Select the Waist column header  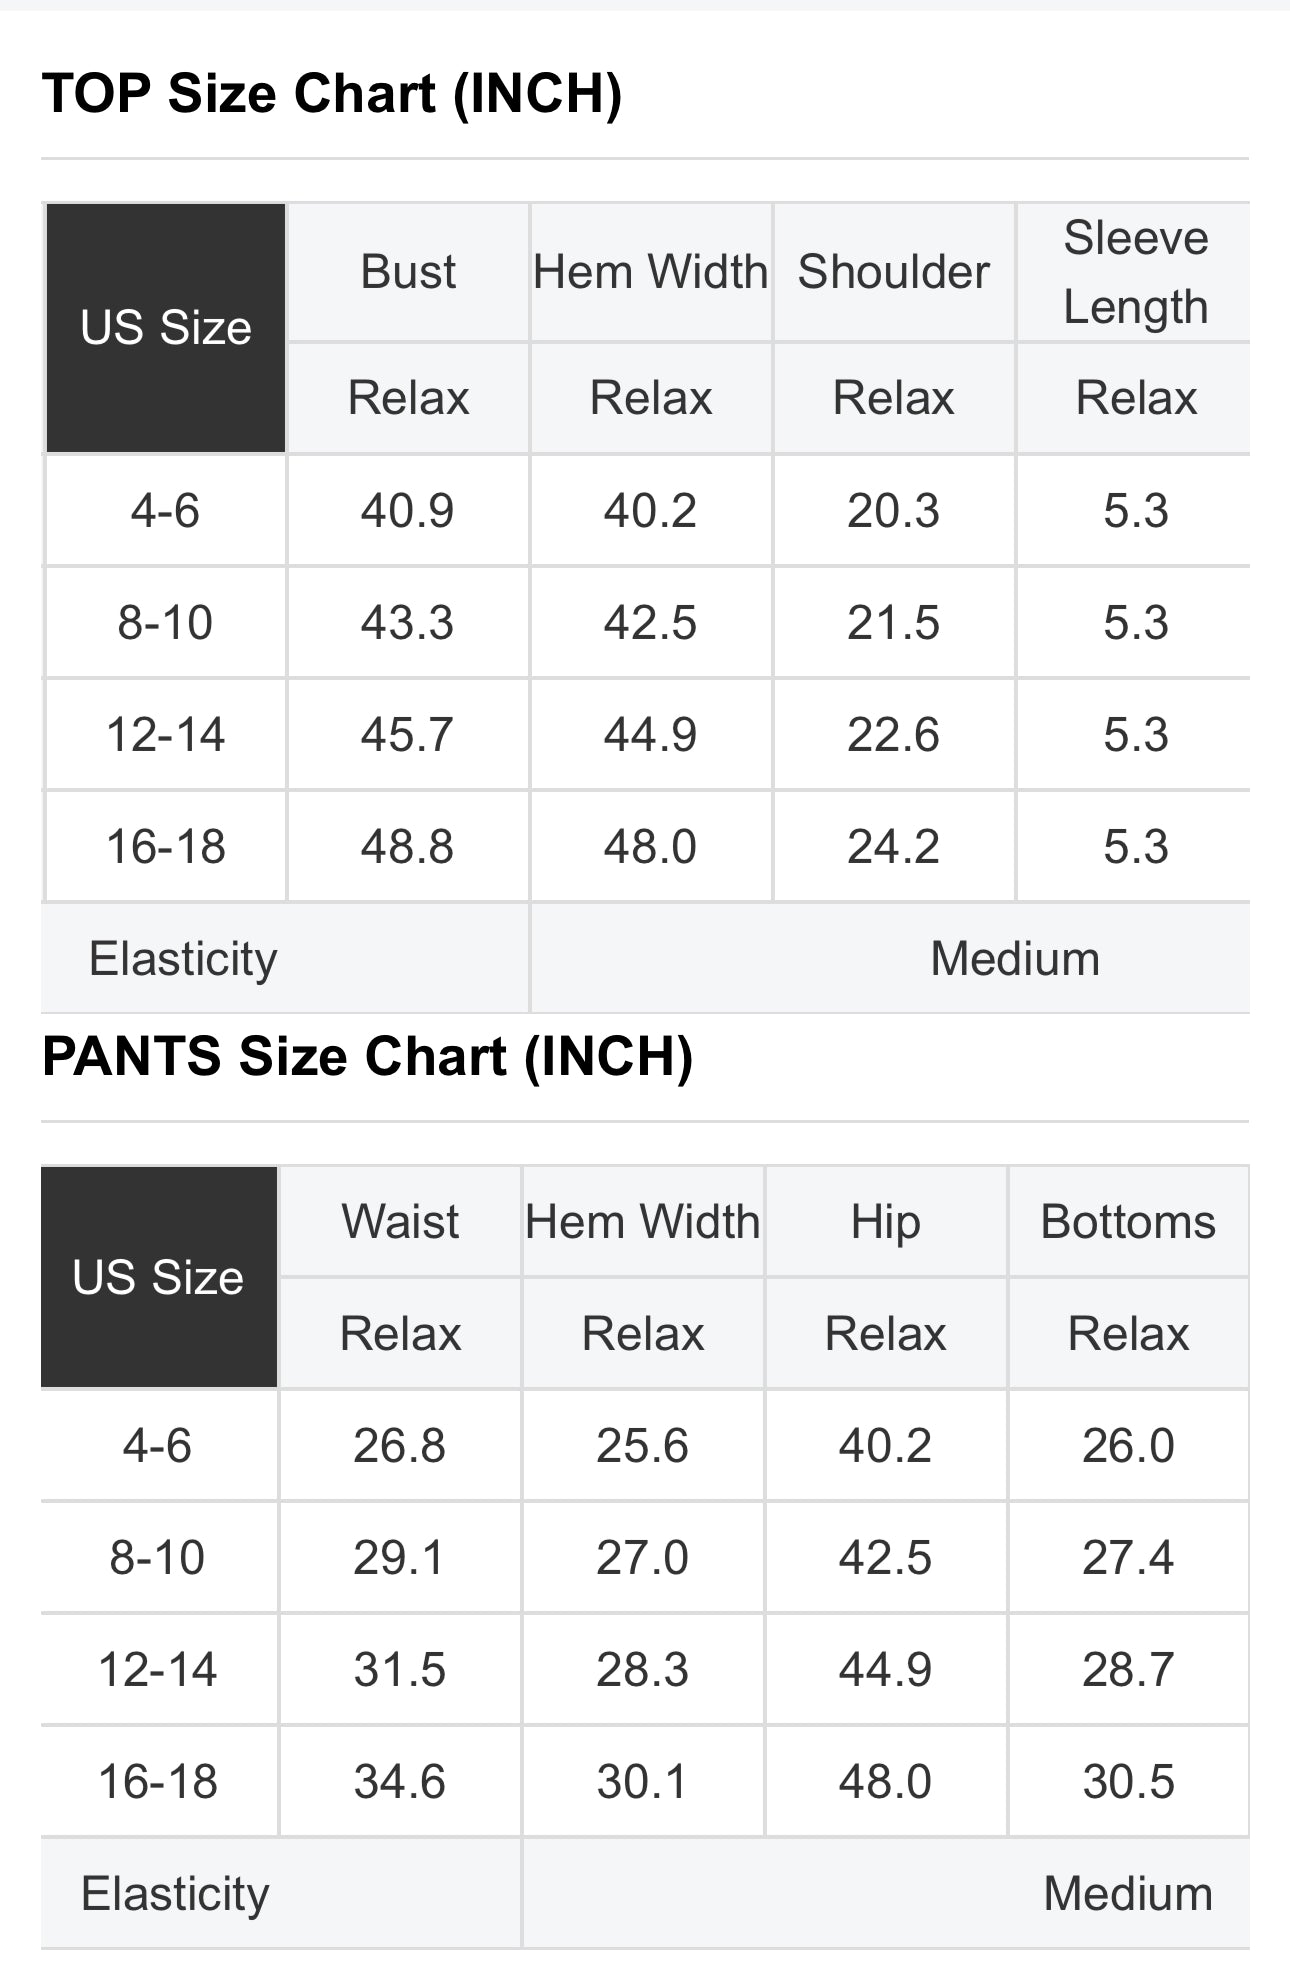(400, 1222)
